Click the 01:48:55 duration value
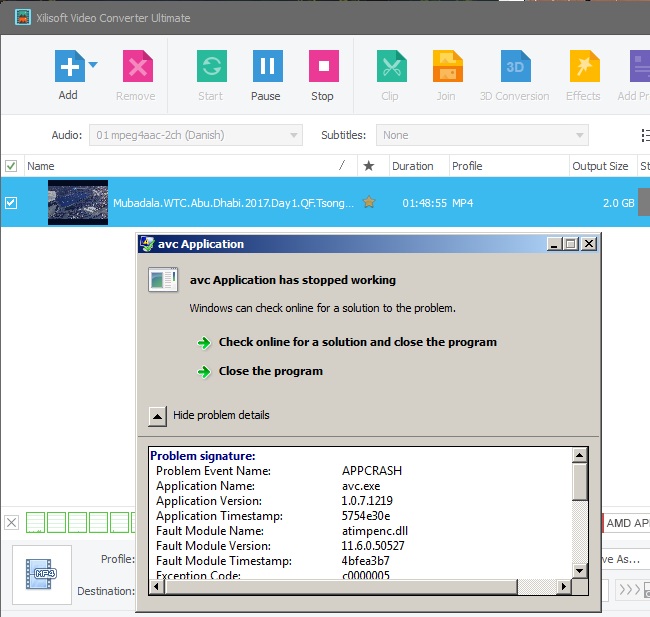650x617 pixels. coord(424,203)
